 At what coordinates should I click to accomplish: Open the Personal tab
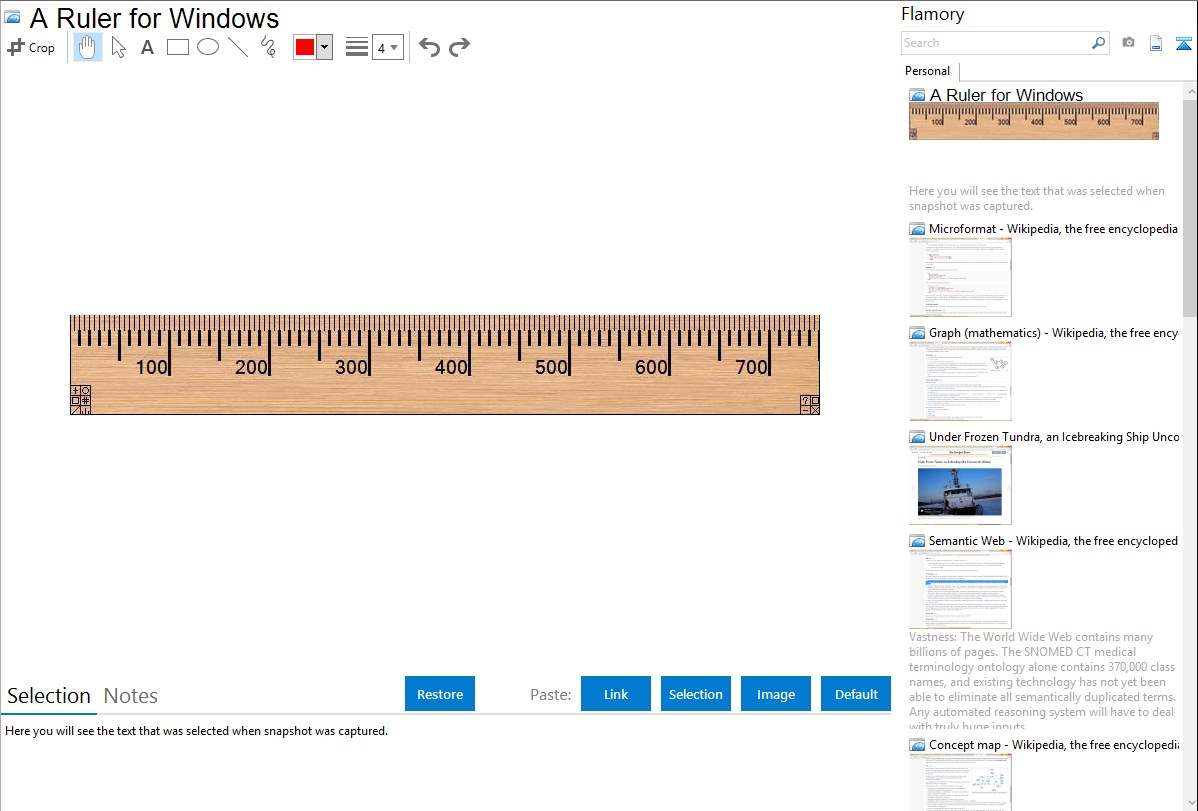click(928, 70)
